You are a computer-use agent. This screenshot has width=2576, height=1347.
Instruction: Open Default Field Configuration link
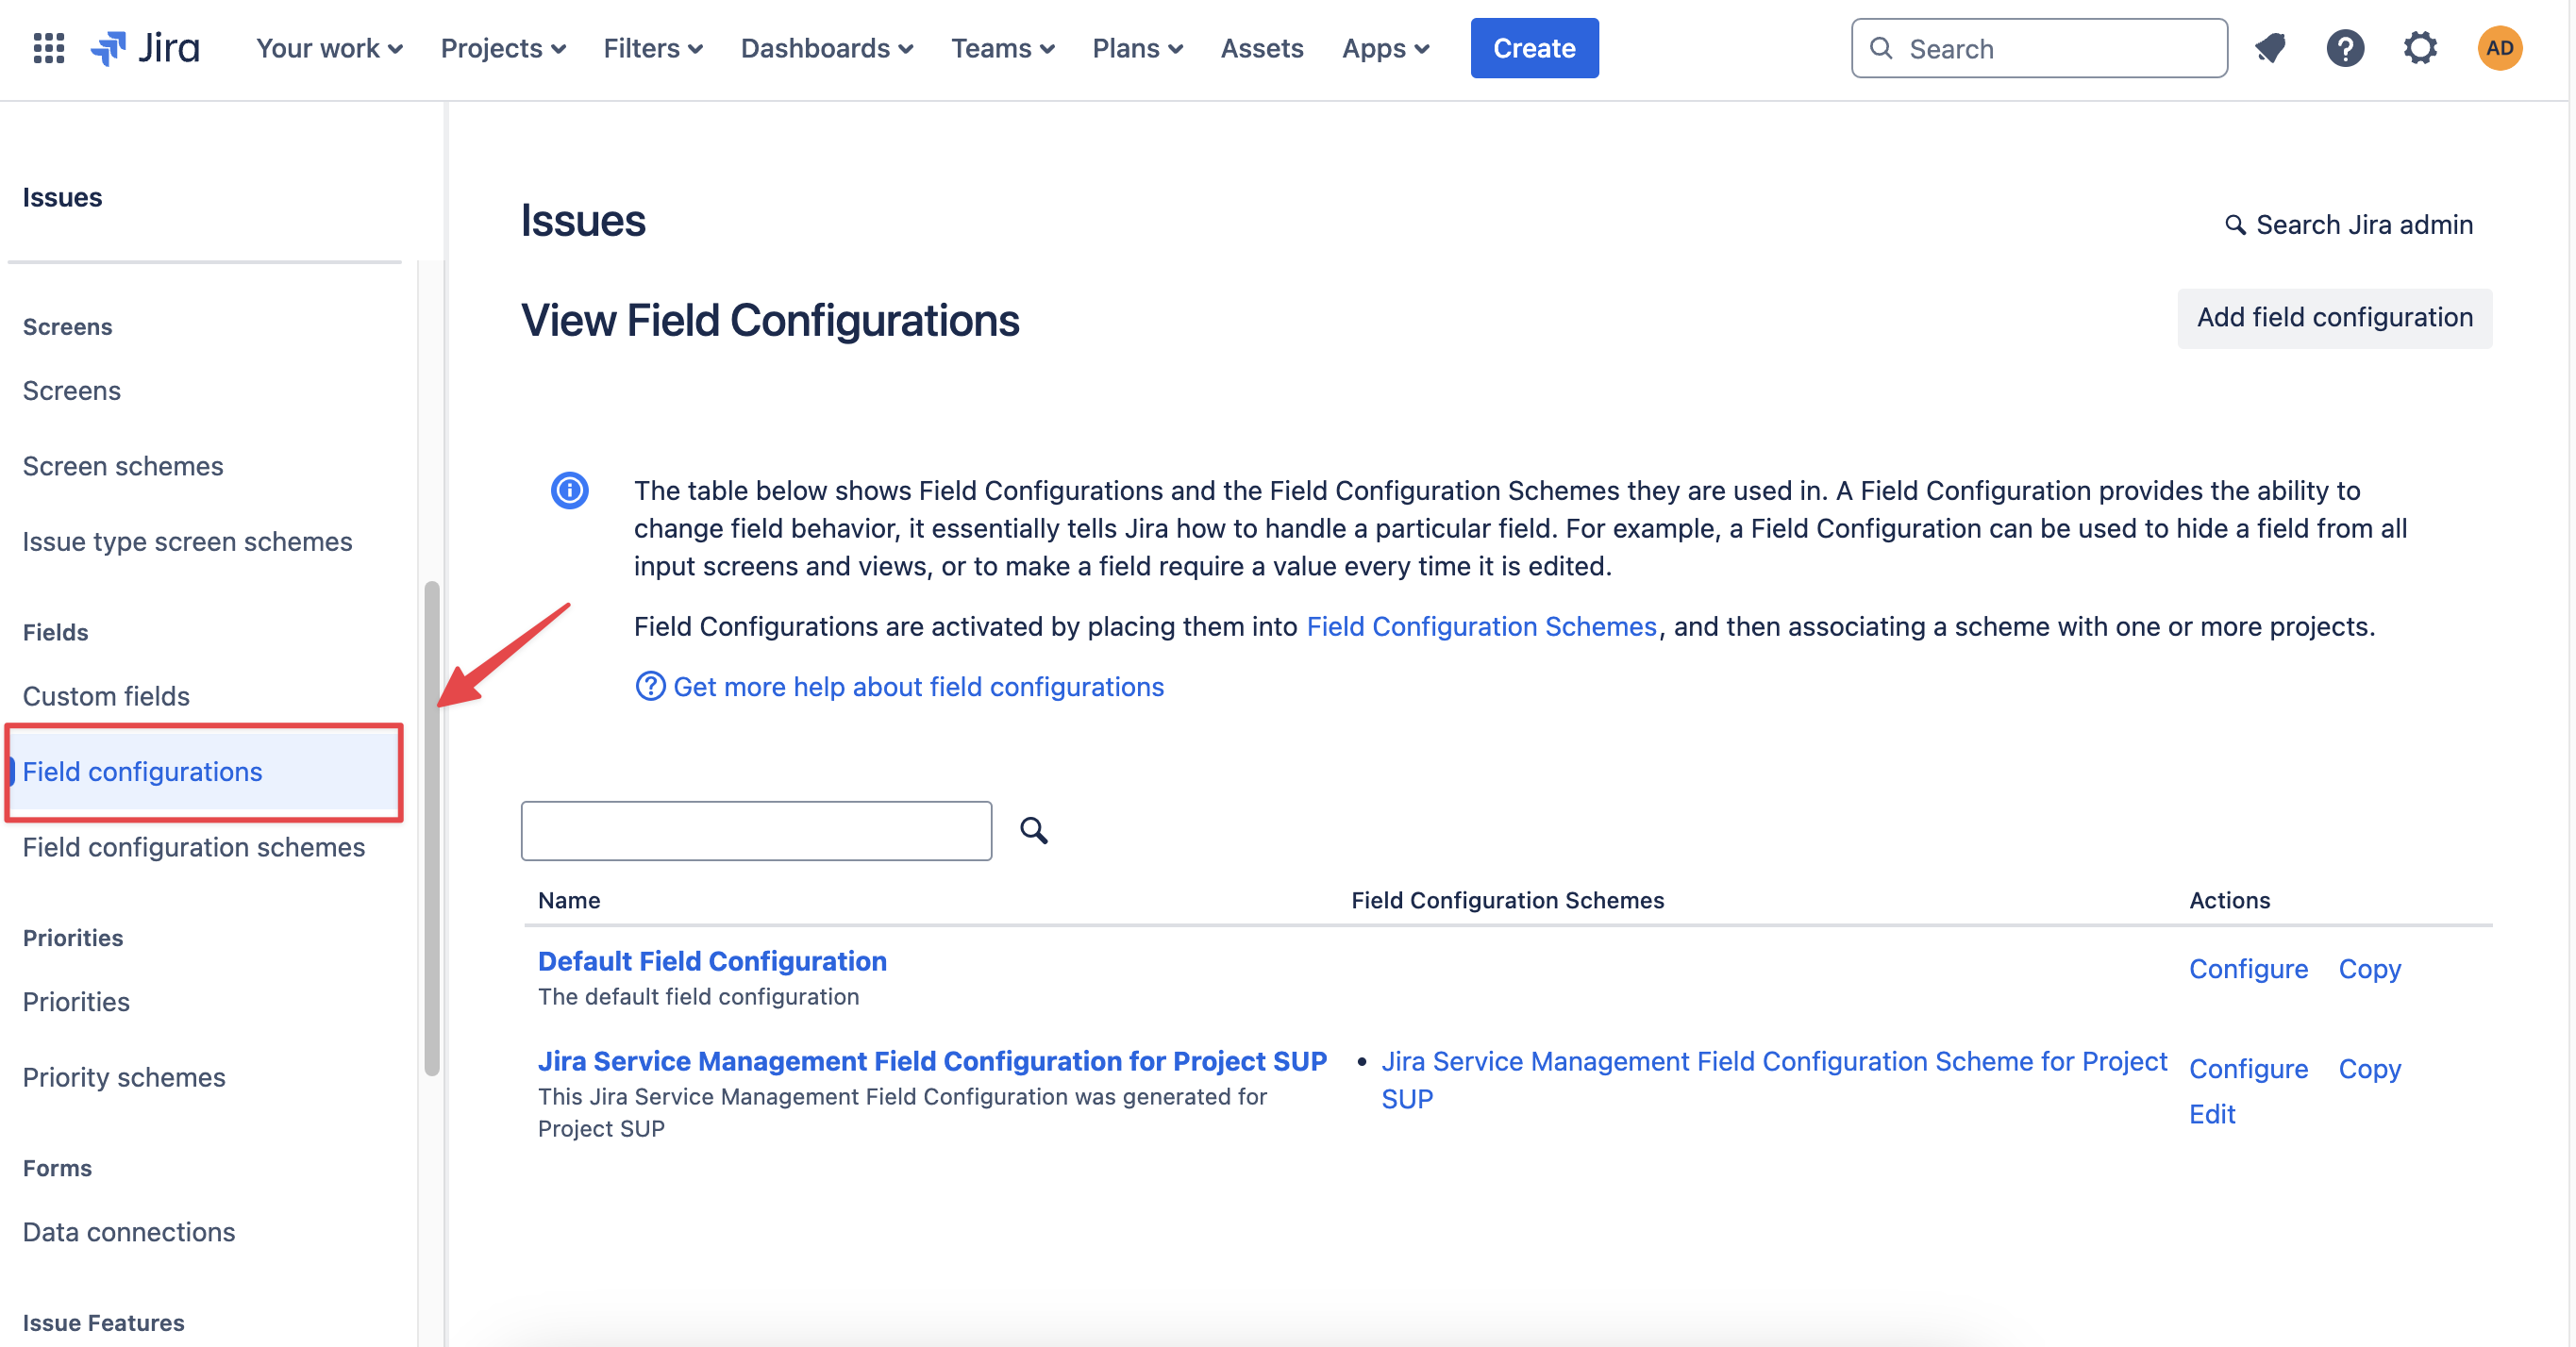(x=712, y=961)
